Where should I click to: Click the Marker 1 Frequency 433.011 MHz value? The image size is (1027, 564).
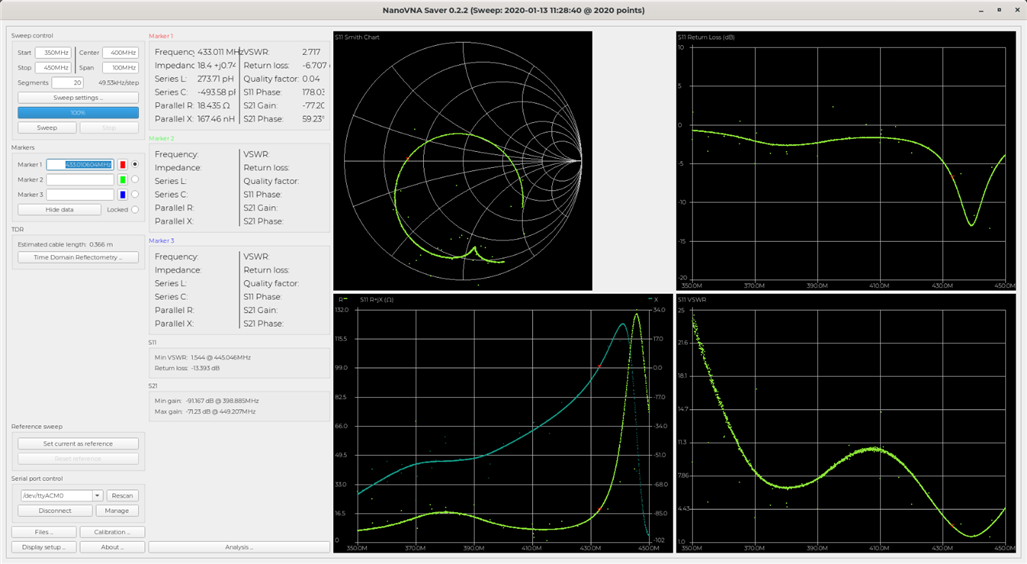(221, 52)
